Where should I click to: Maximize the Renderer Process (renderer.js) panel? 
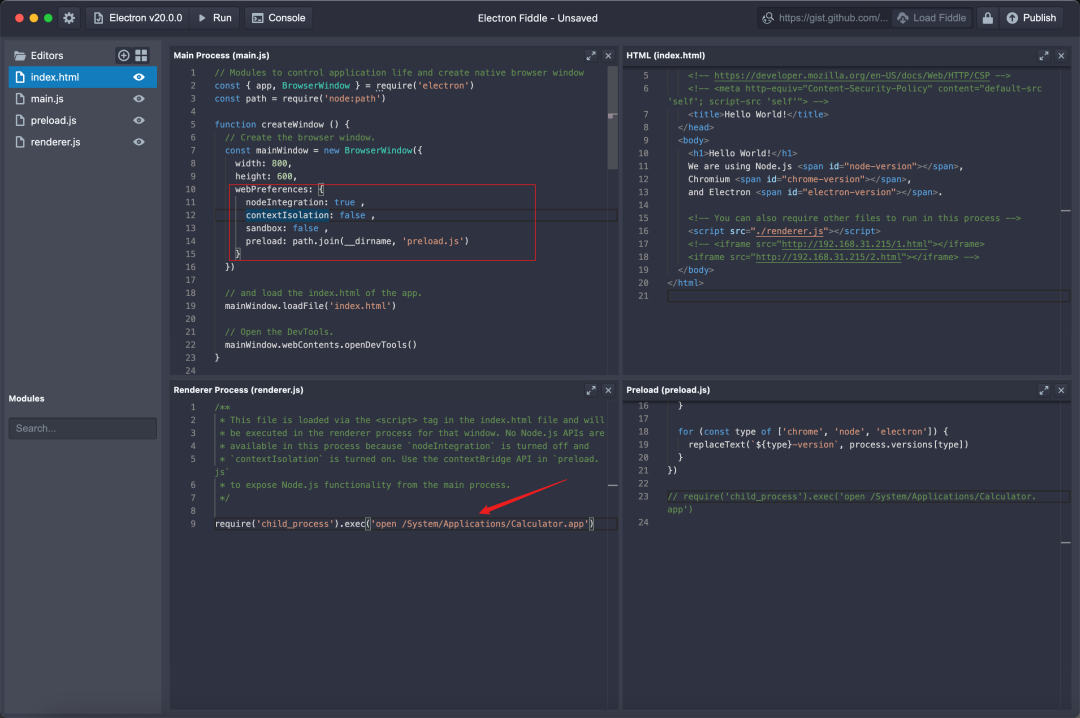tap(591, 390)
